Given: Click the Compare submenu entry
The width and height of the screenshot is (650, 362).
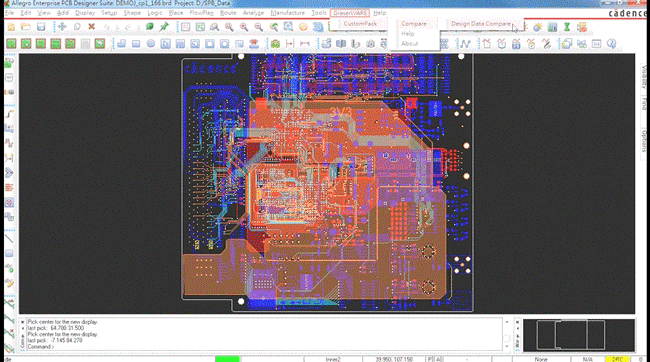Looking at the screenshot, I should pos(414,24).
